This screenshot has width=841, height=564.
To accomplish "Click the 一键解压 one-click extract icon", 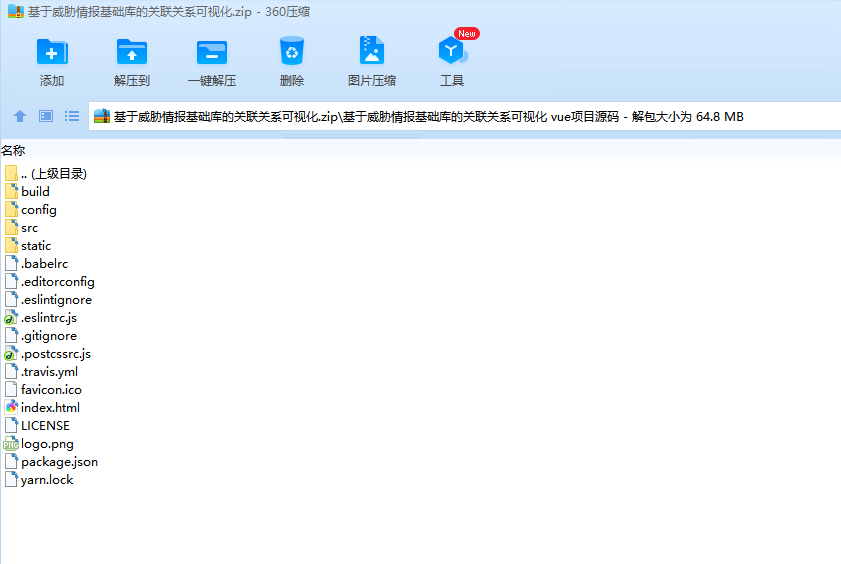I will [212, 53].
